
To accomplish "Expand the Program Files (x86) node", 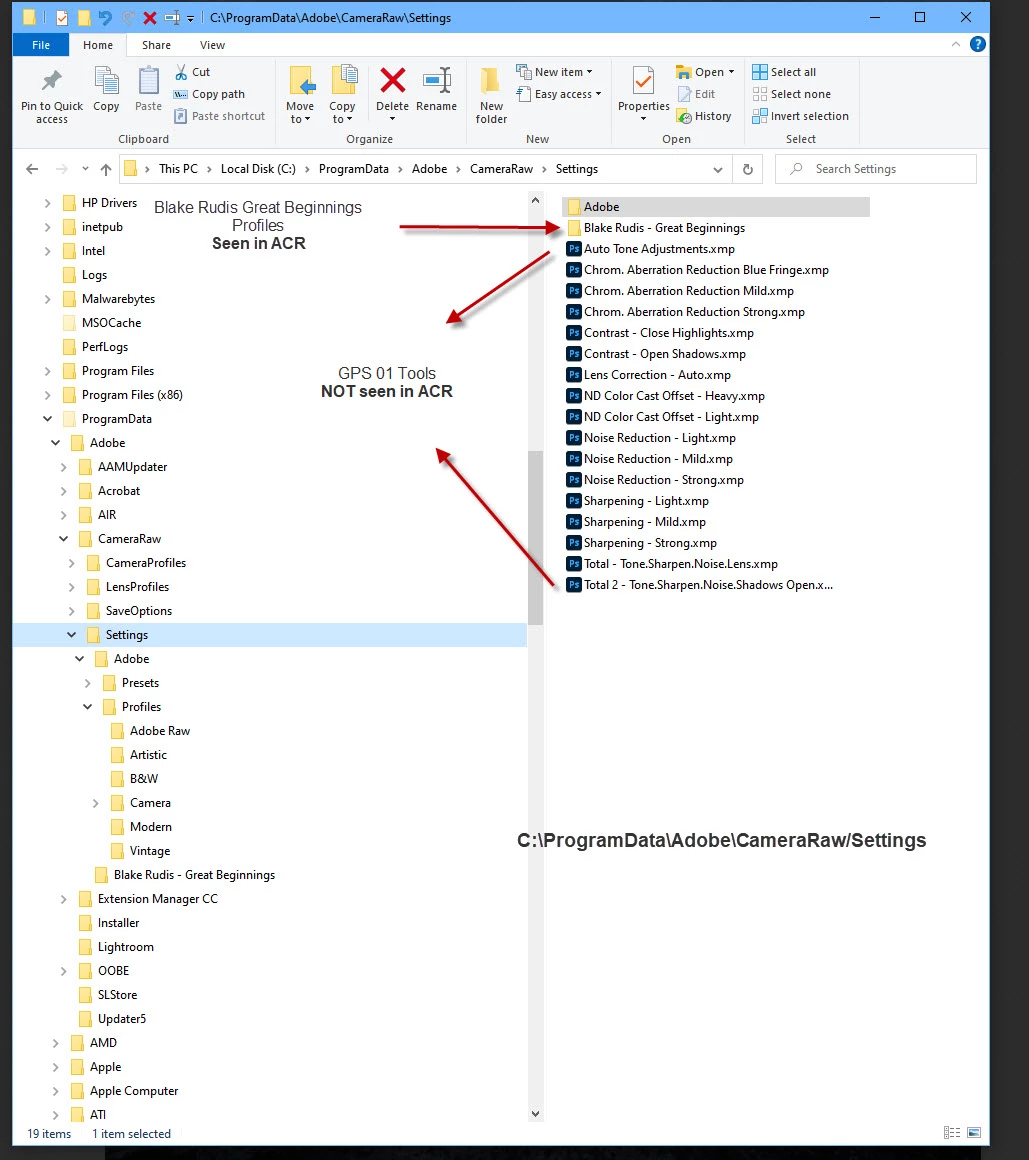I will (x=47, y=395).
